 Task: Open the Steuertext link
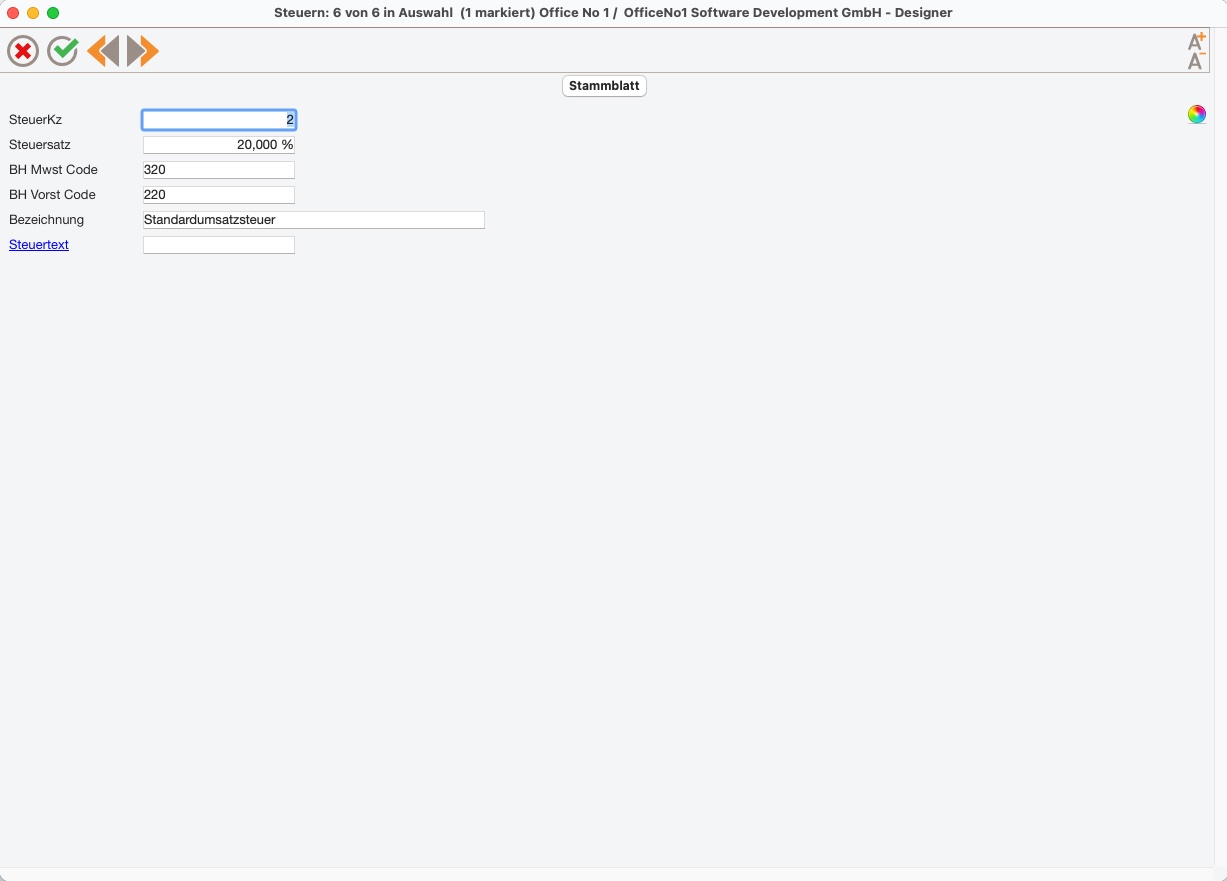click(39, 244)
